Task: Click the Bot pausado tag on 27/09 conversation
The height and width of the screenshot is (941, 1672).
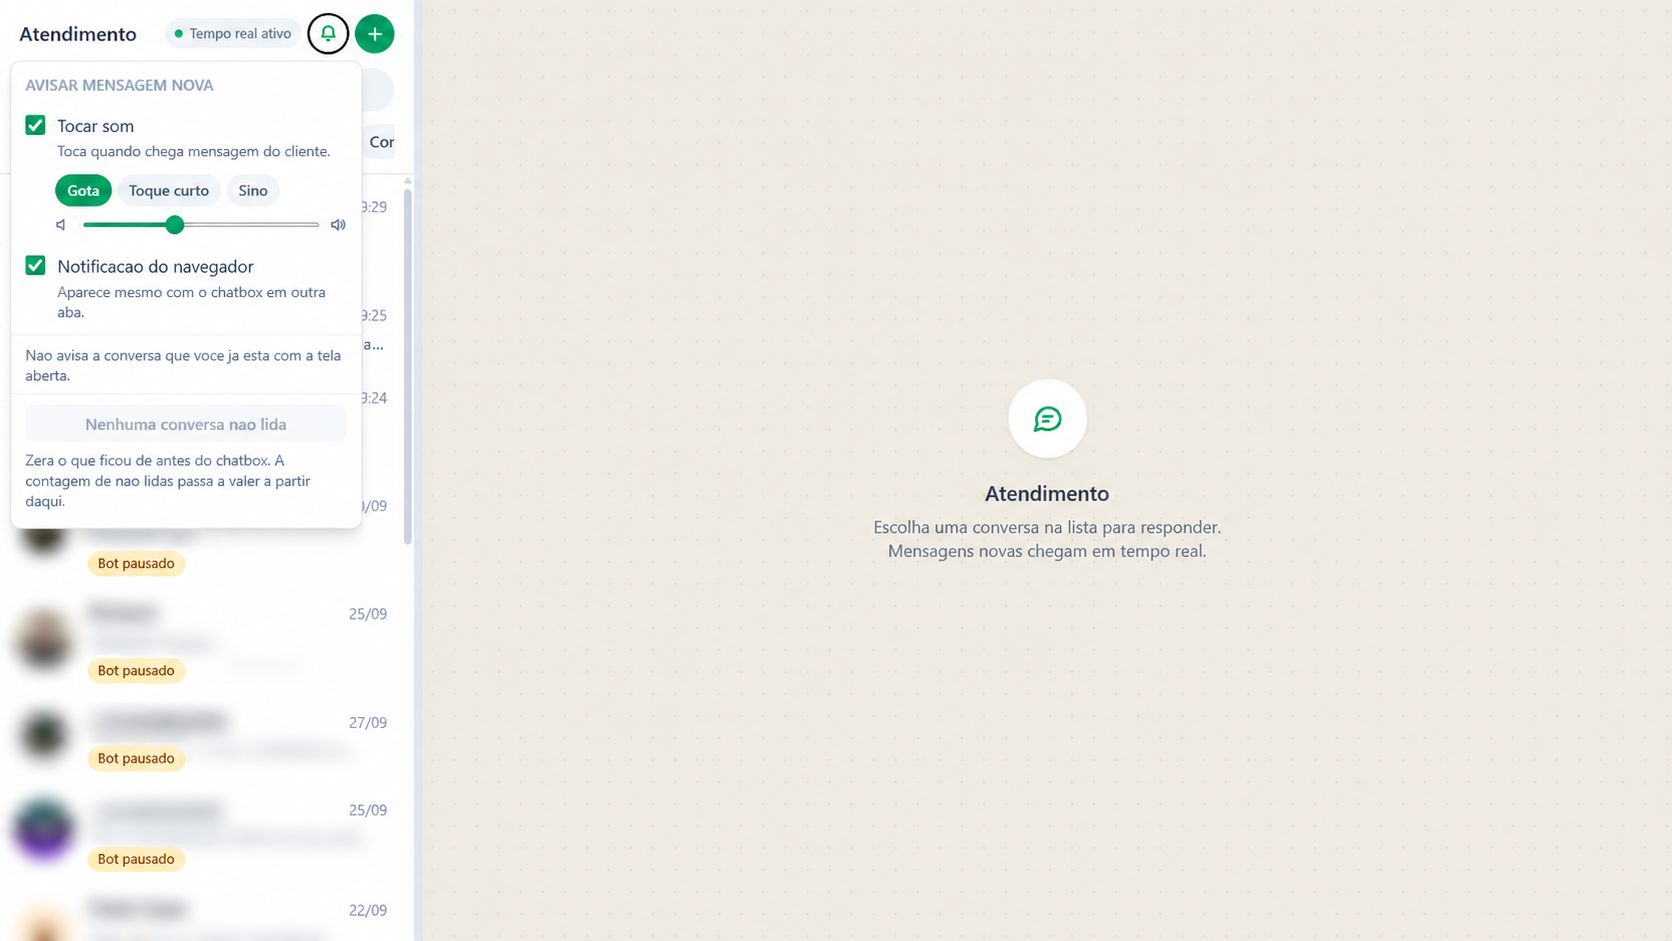Action: 136,758
